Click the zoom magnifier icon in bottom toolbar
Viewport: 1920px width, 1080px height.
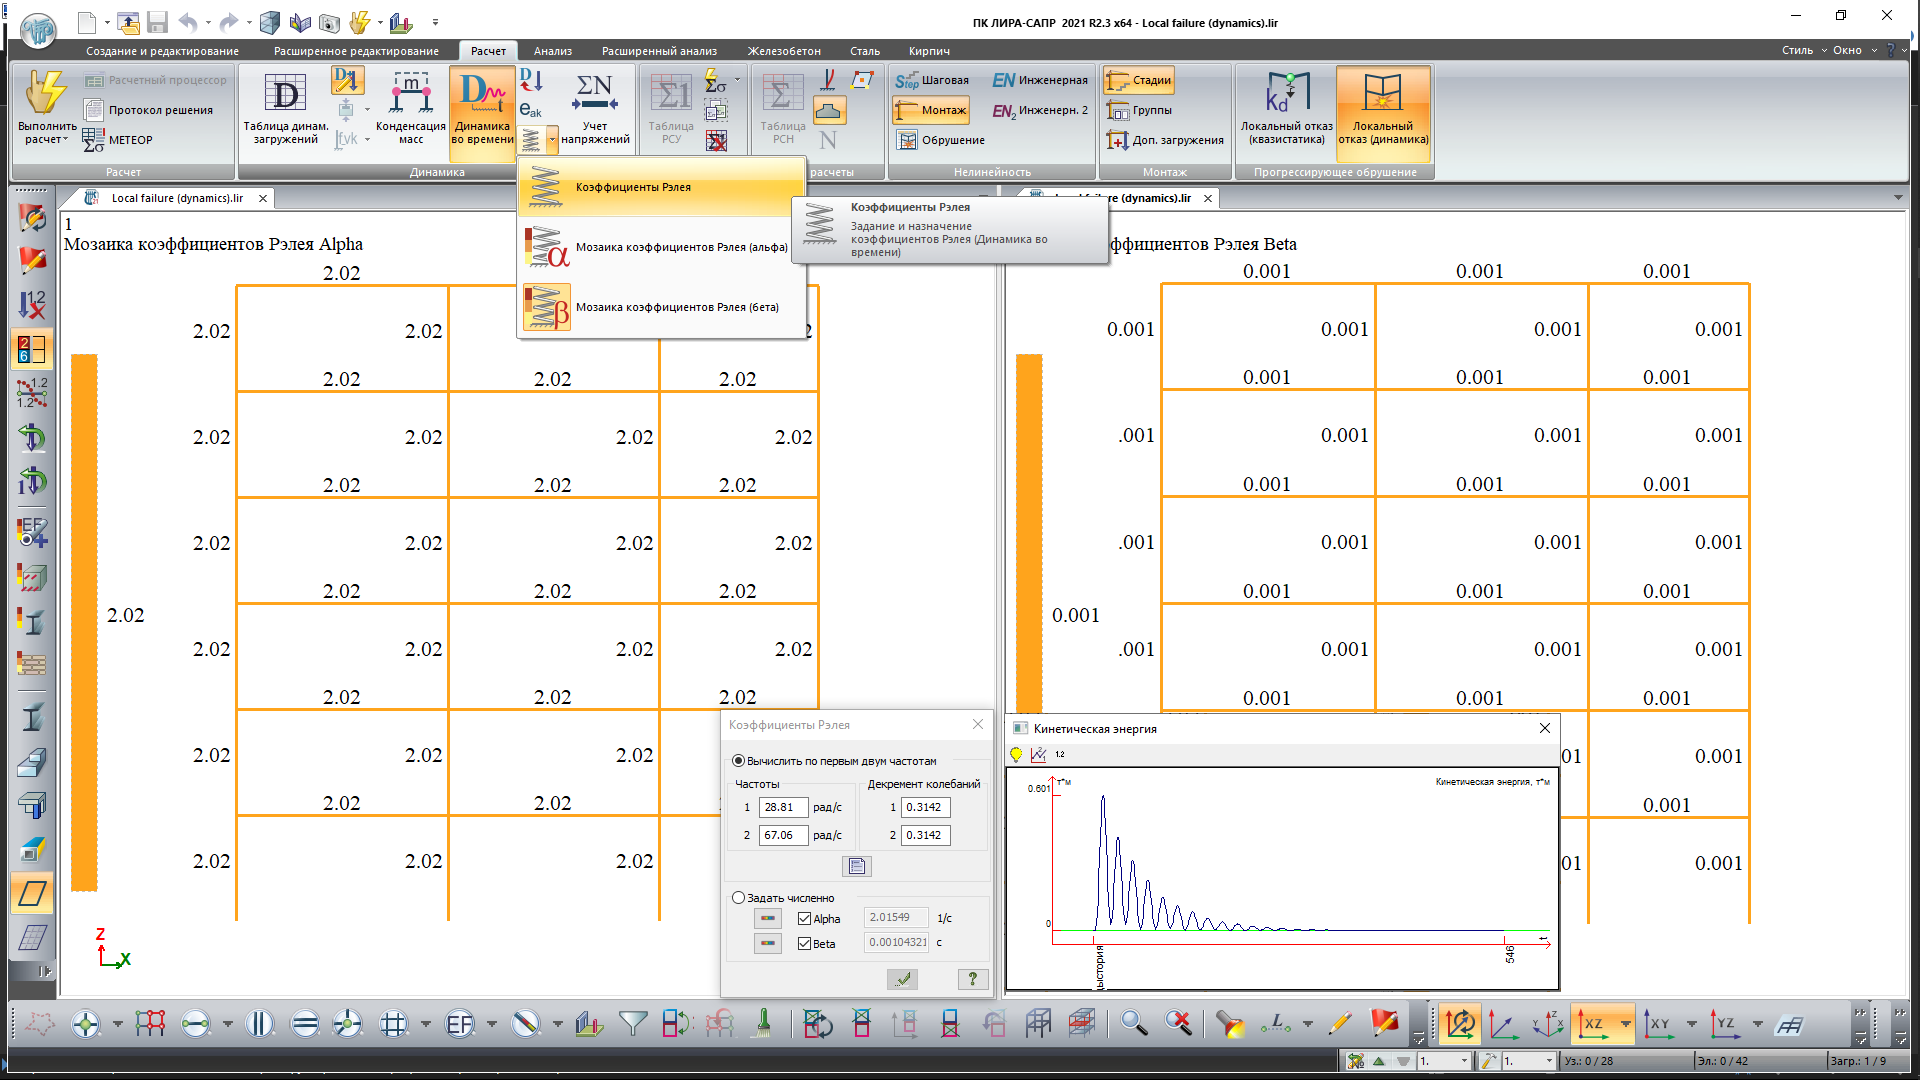coord(1133,1023)
